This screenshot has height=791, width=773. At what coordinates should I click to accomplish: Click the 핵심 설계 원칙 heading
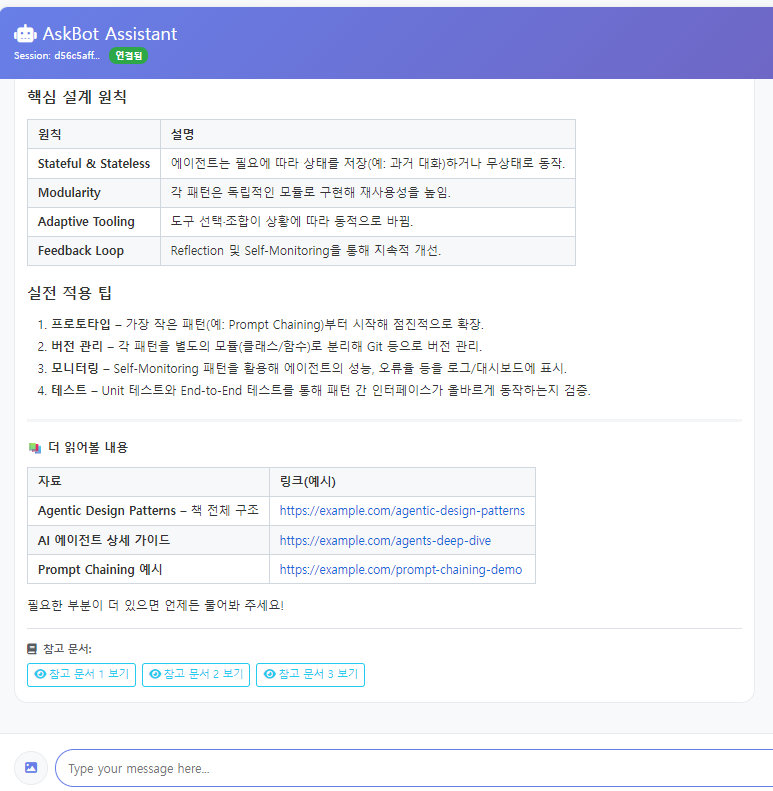click(77, 98)
